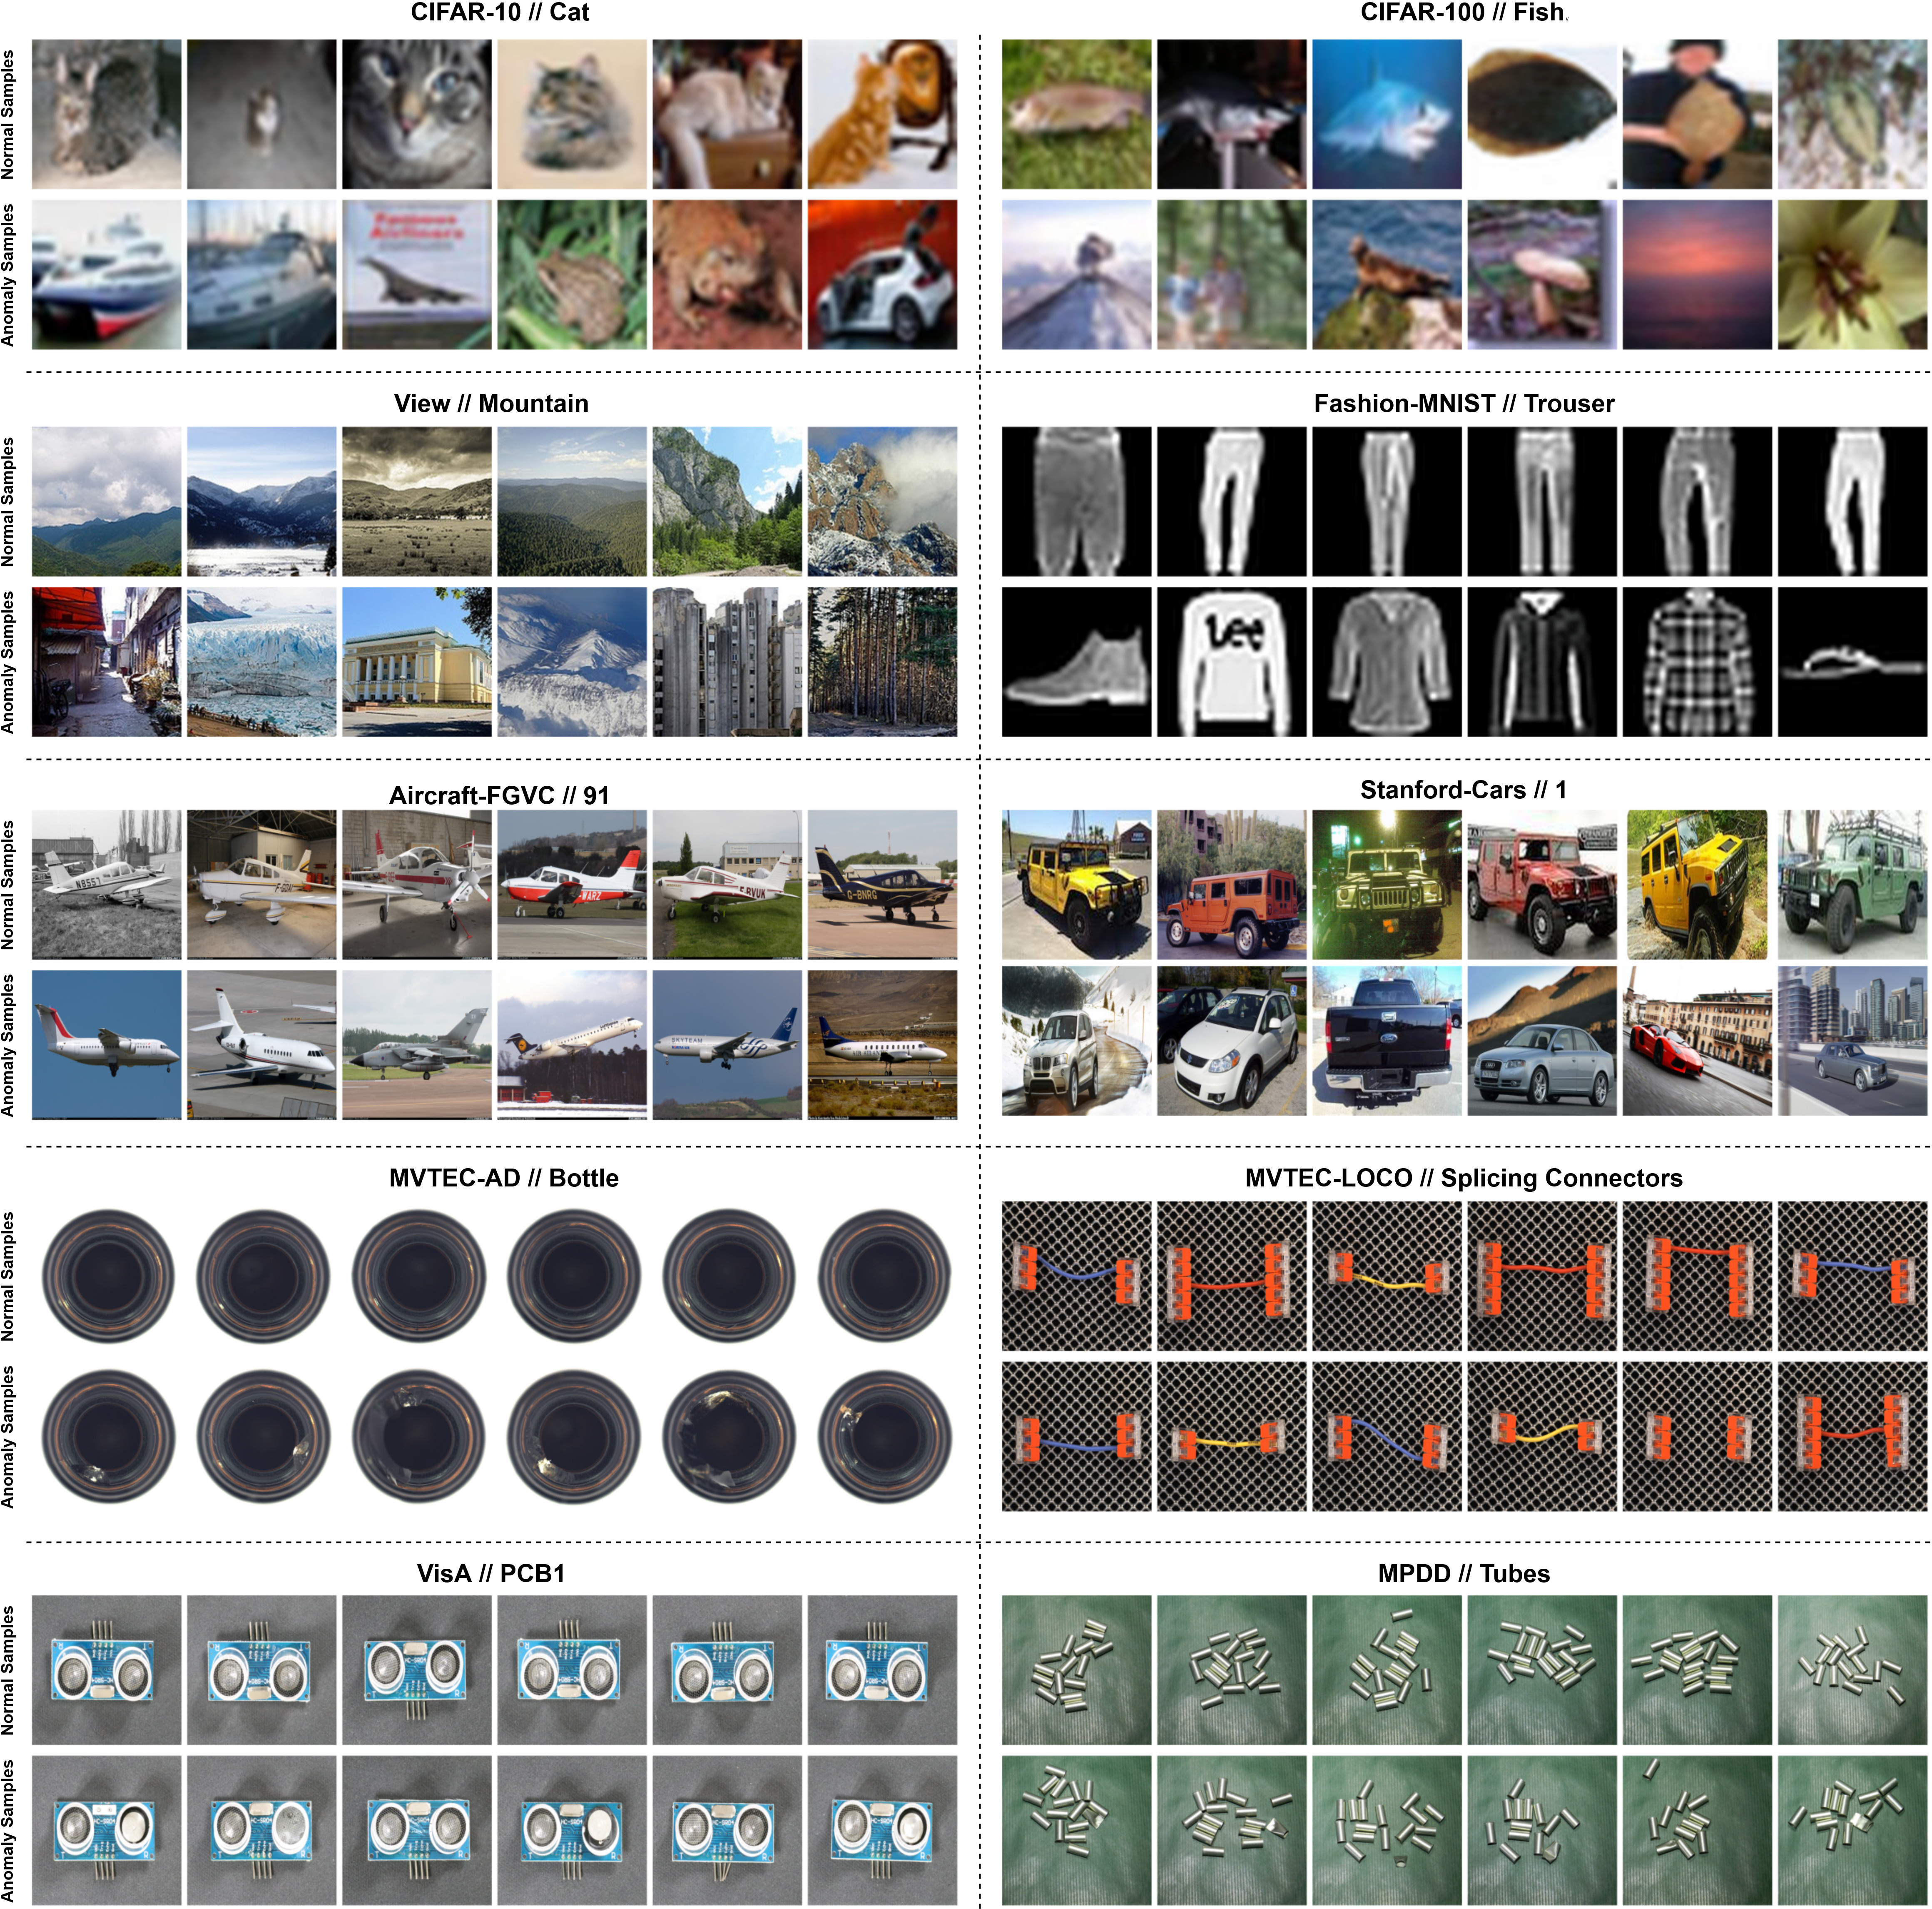Click the plaid shirt Fashion-MNIST image

[x=1697, y=662]
